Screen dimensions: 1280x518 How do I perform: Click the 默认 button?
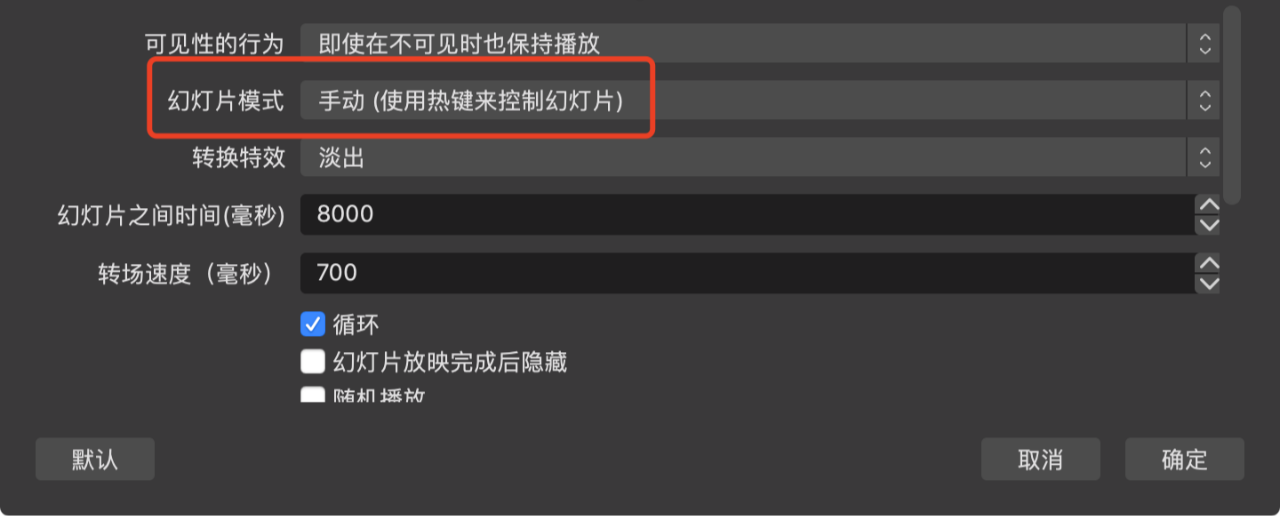click(95, 459)
